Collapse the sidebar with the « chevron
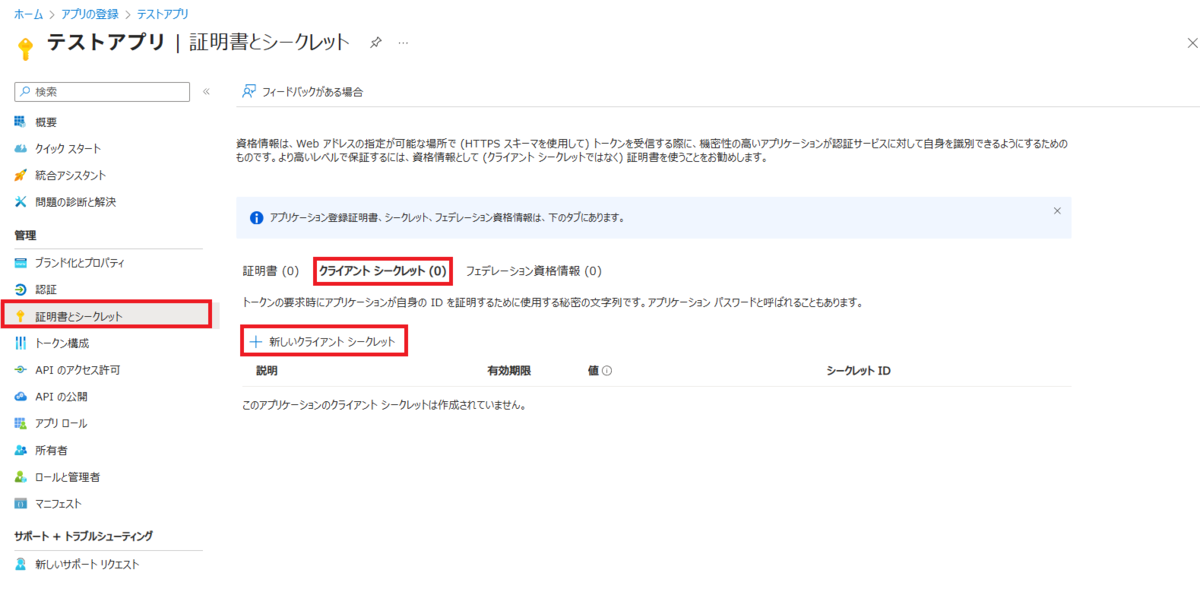The height and width of the screenshot is (614, 1200). pos(206,91)
